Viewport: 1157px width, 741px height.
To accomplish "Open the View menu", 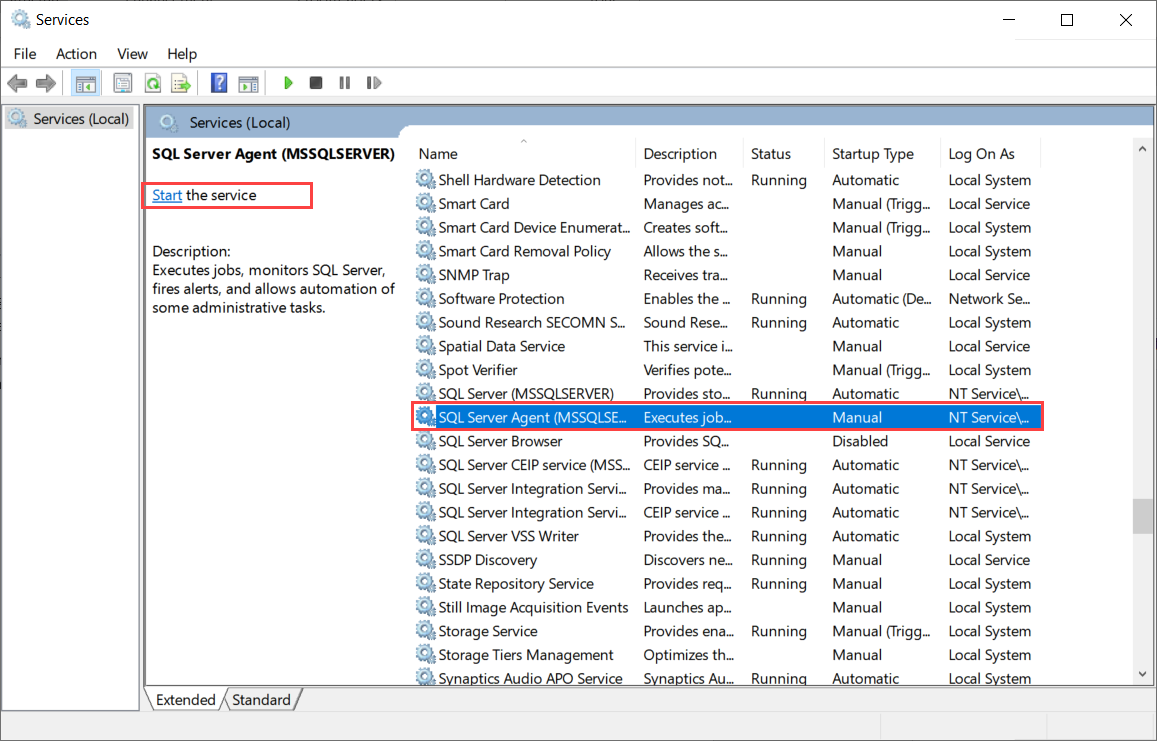I will click(x=132, y=53).
